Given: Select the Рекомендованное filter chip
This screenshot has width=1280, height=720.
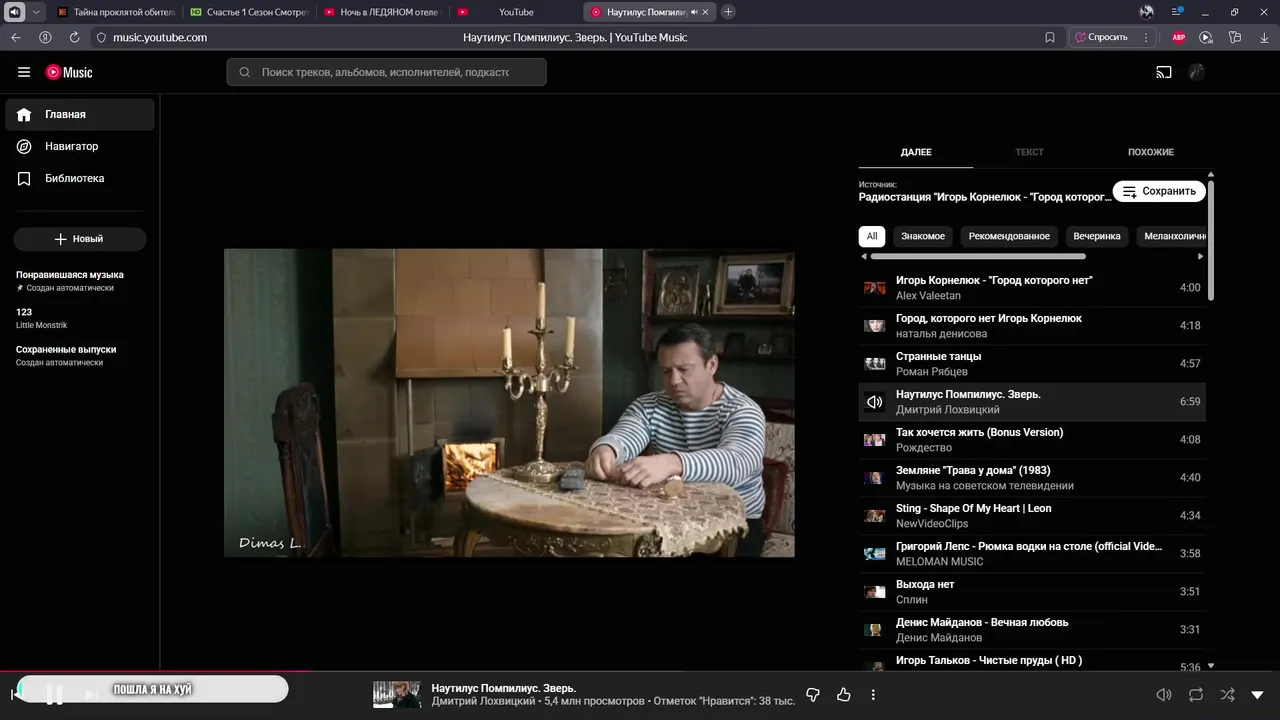Looking at the screenshot, I should (1009, 236).
